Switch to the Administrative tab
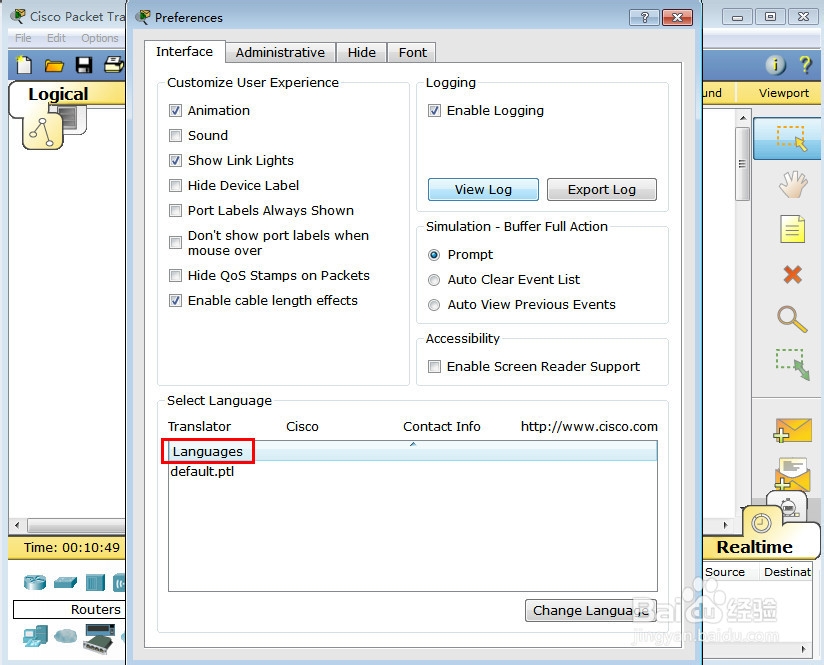This screenshot has width=824, height=665. pos(280,53)
